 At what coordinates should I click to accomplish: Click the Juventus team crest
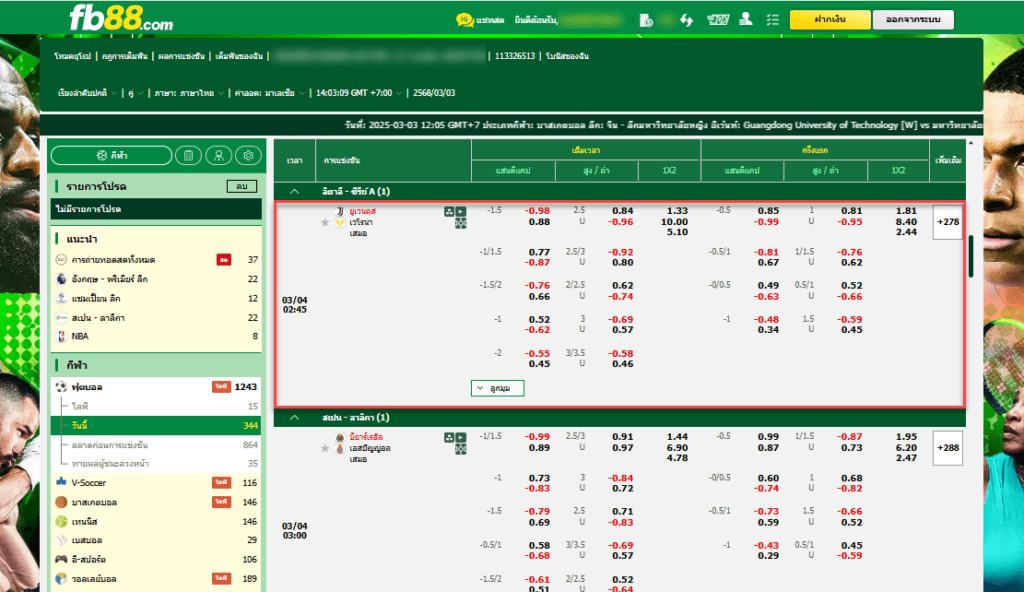click(x=340, y=212)
